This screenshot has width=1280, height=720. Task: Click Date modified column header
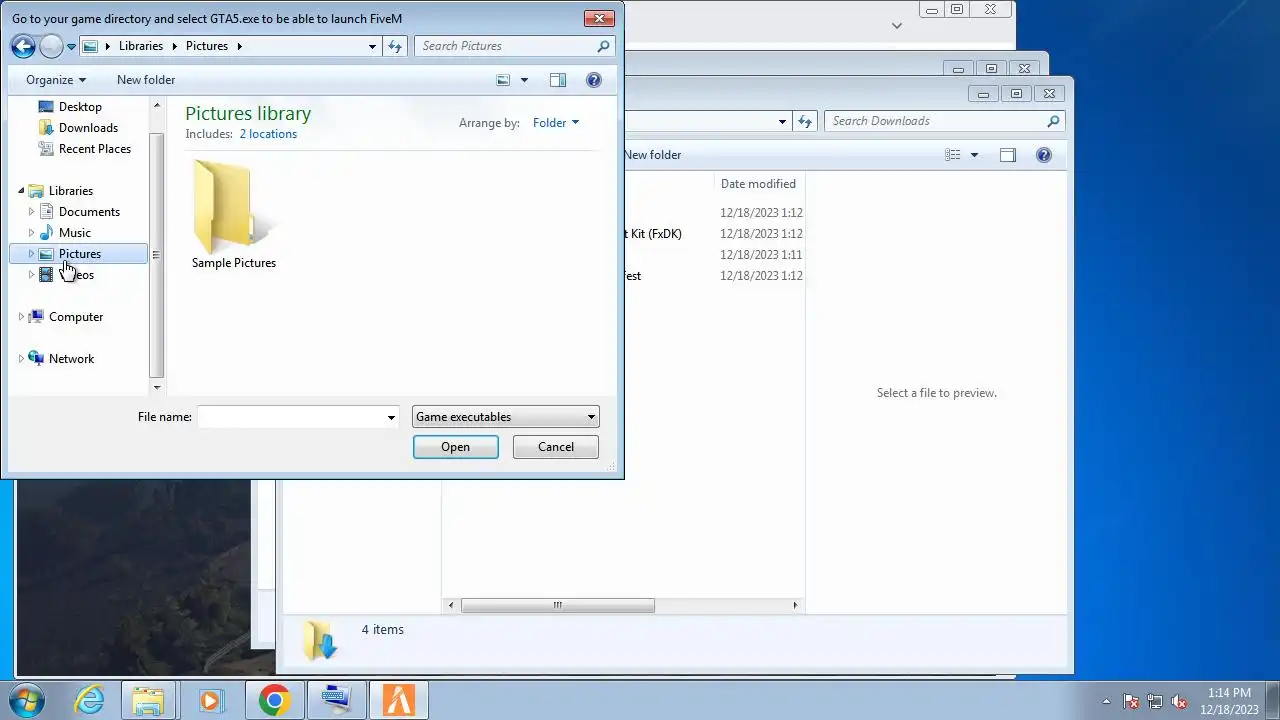pyautogui.click(x=758, y=184)
